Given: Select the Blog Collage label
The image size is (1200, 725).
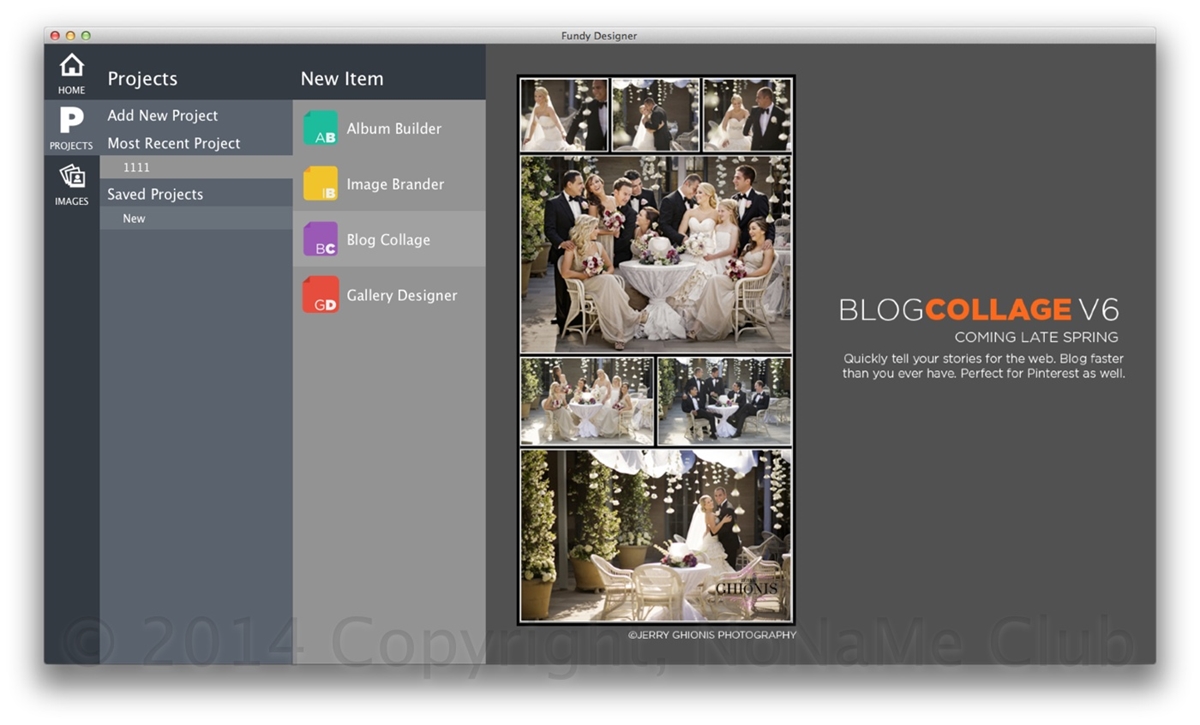Looking at the screenshot, I should click(388, 240).
